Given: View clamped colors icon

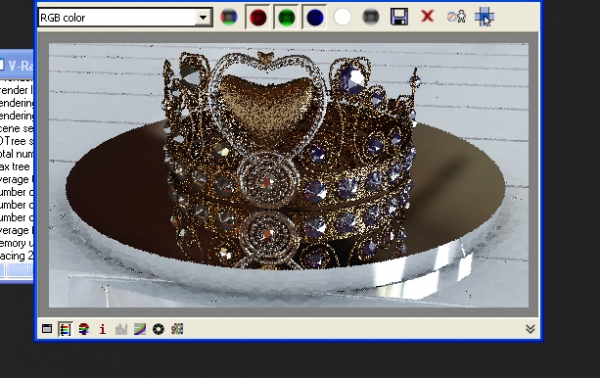Looking at the screenshot, I should pyautogui.click(x=84, y=329).
